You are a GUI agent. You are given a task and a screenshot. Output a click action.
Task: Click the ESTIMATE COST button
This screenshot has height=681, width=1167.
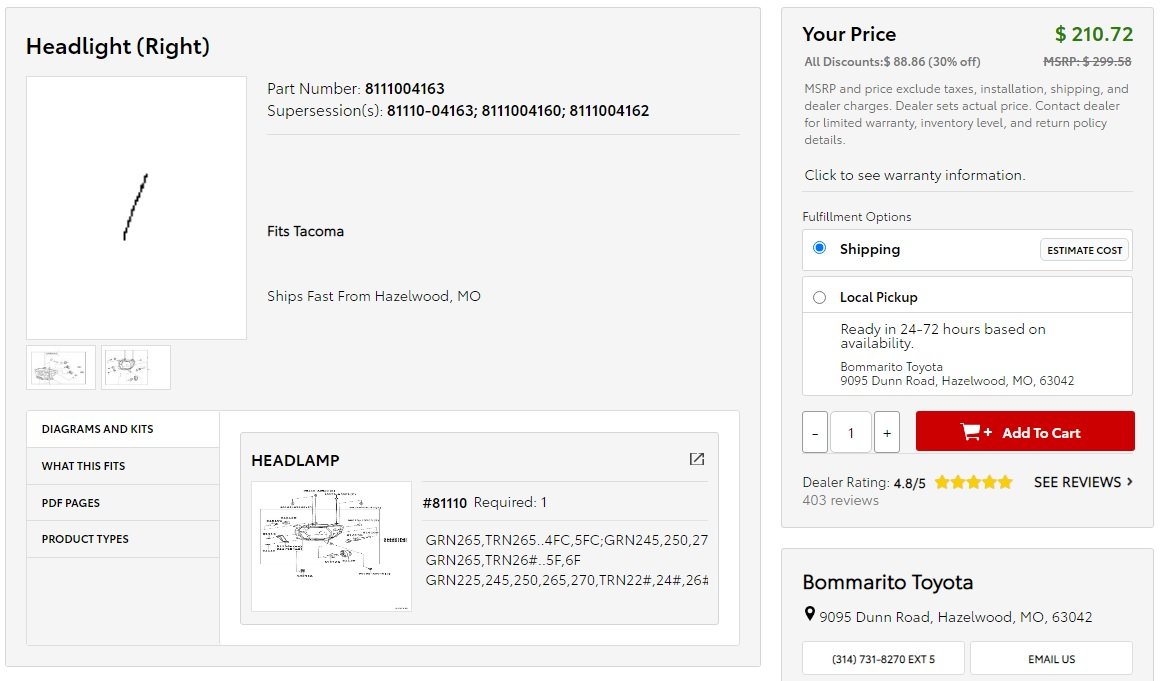(1084, 250)
